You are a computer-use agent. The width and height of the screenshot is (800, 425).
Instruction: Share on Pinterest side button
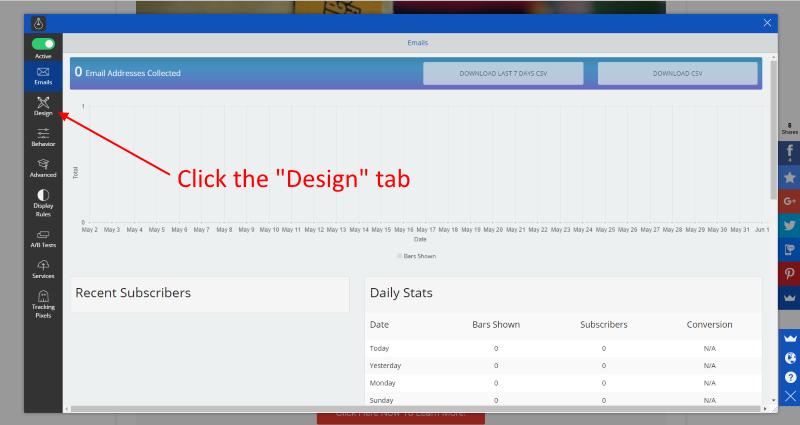click(789, 273)
